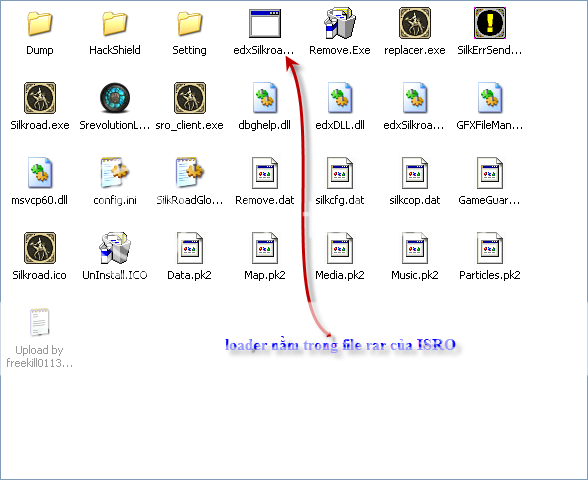
Task: Select the edxSilkroad loader window icon
Action: [265, 23]
